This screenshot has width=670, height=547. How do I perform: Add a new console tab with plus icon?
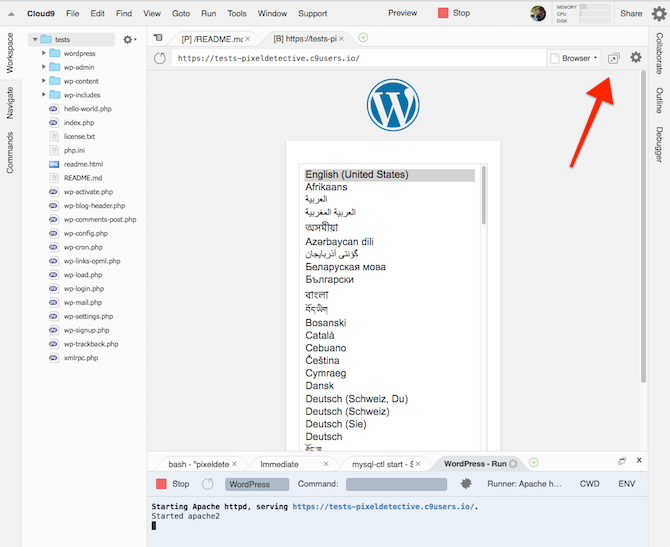pos(534,462)
